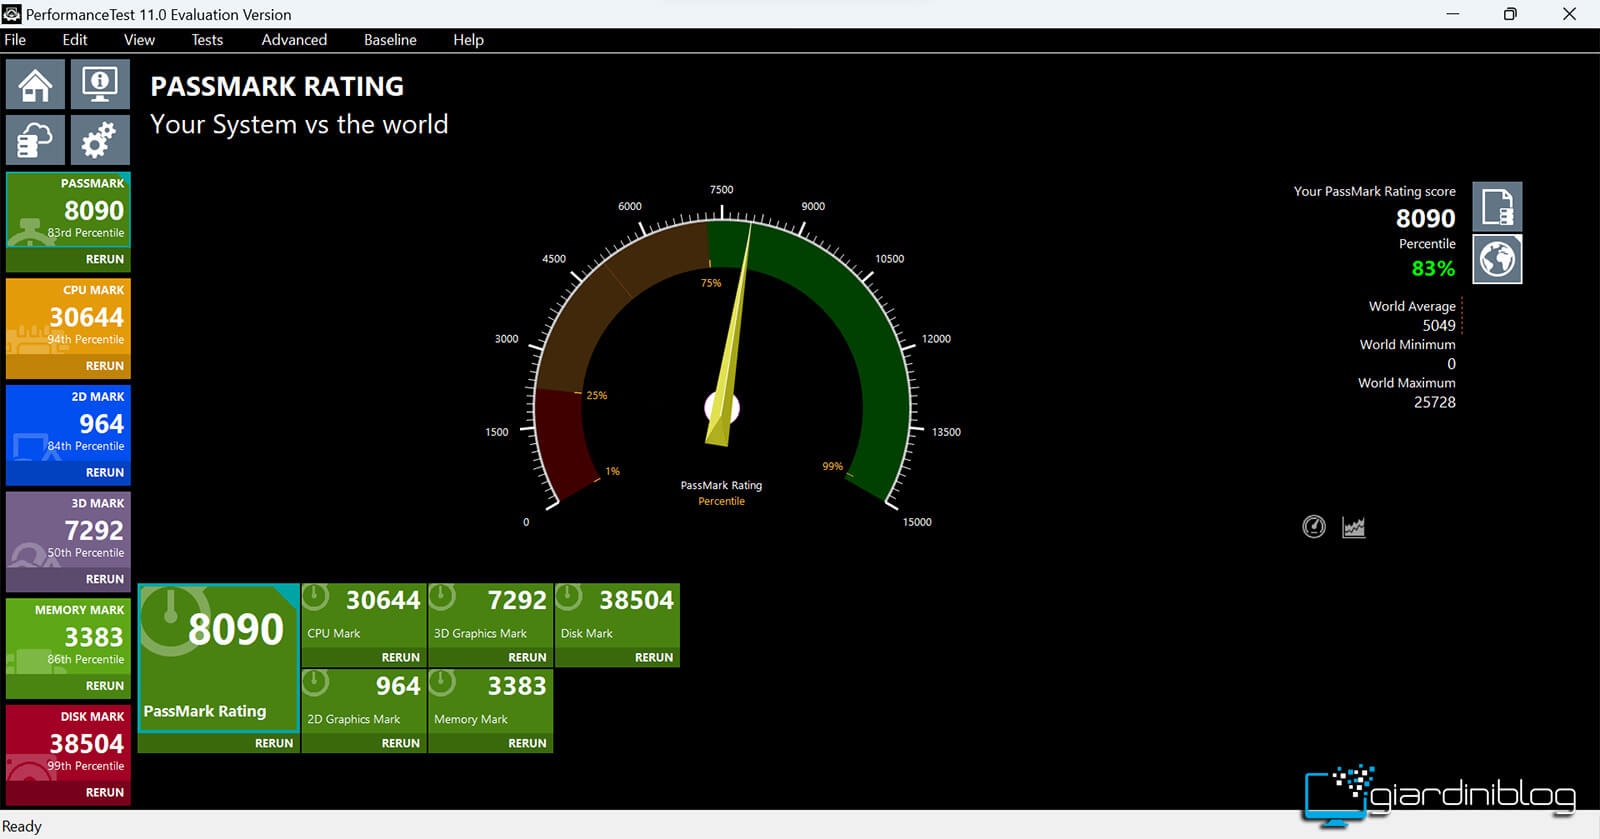Click the World Average value 5049

1439,325
